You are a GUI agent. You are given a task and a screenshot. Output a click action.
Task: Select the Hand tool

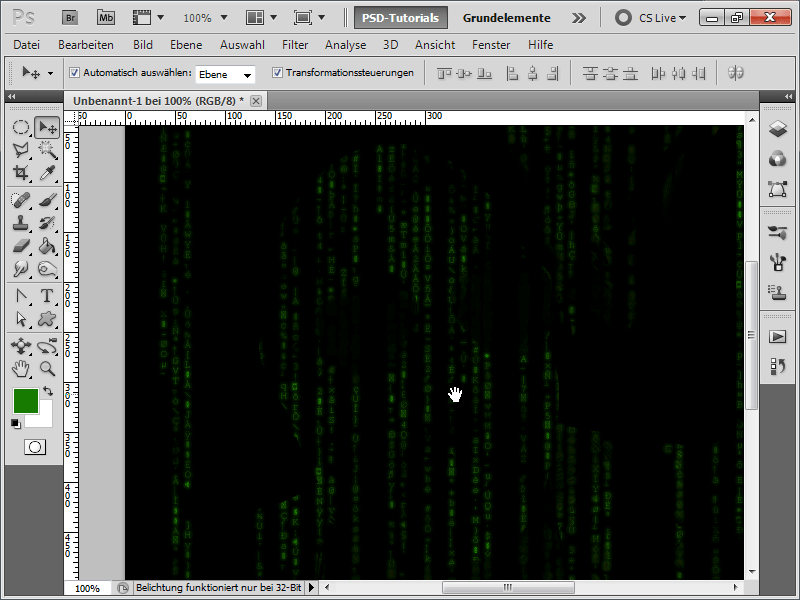coord(21,368)
